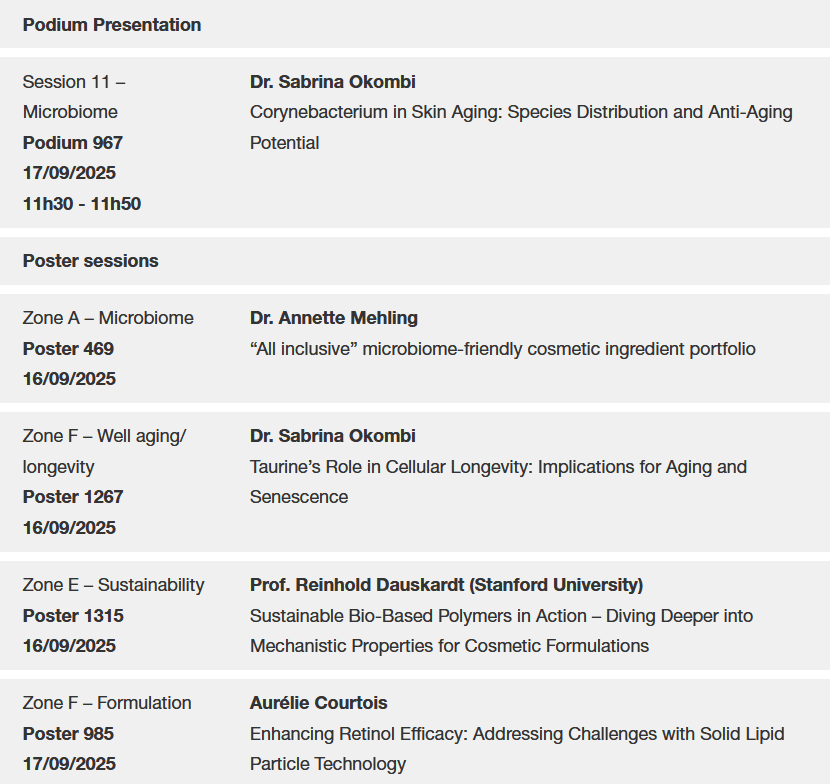This screenshot has height=784, width=830.
Task: Select the 11h30 - 11h50 time slot
Action: (x=82, y=204)
